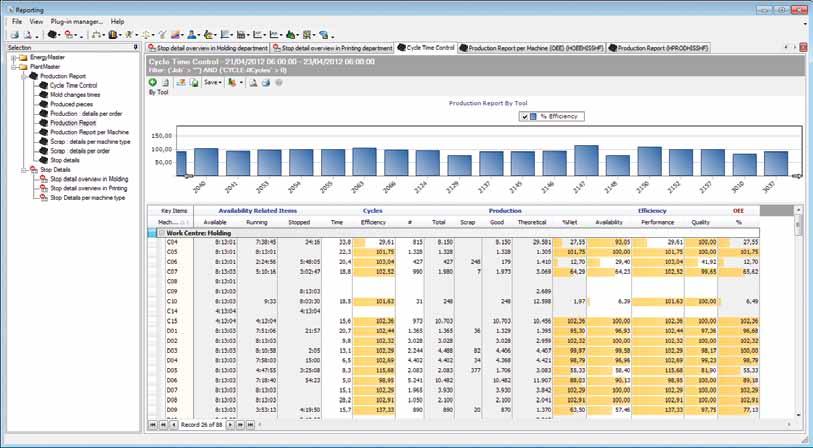Click the Stopped column header

tap(299, 222)
